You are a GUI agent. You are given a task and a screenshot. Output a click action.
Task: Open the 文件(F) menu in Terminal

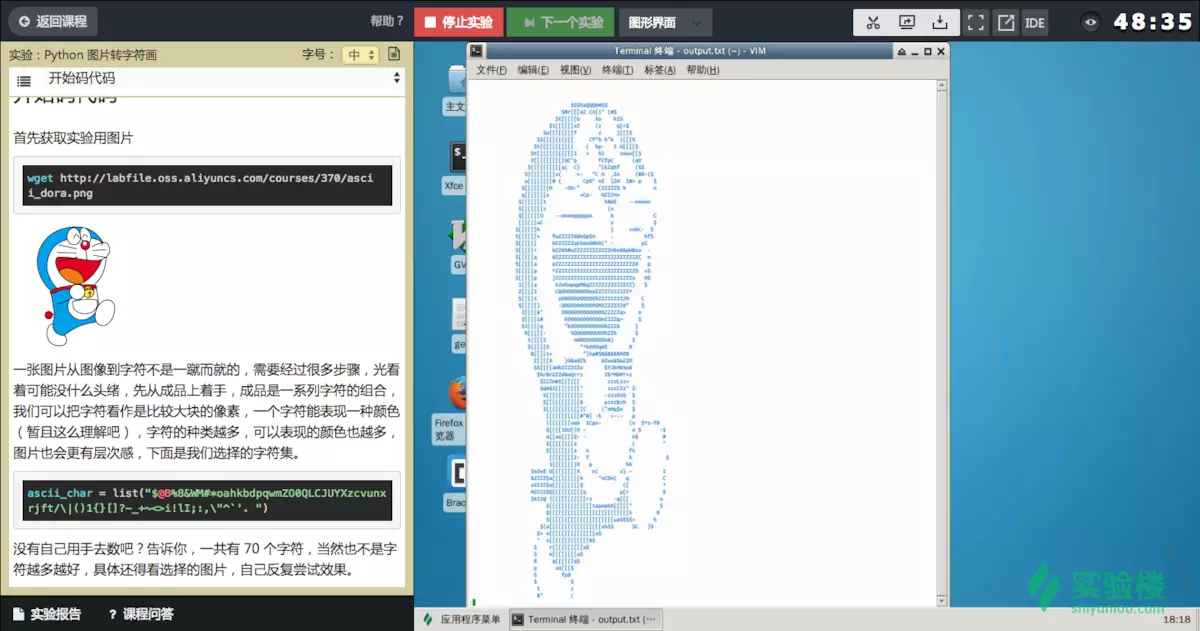tap(492, 70)
